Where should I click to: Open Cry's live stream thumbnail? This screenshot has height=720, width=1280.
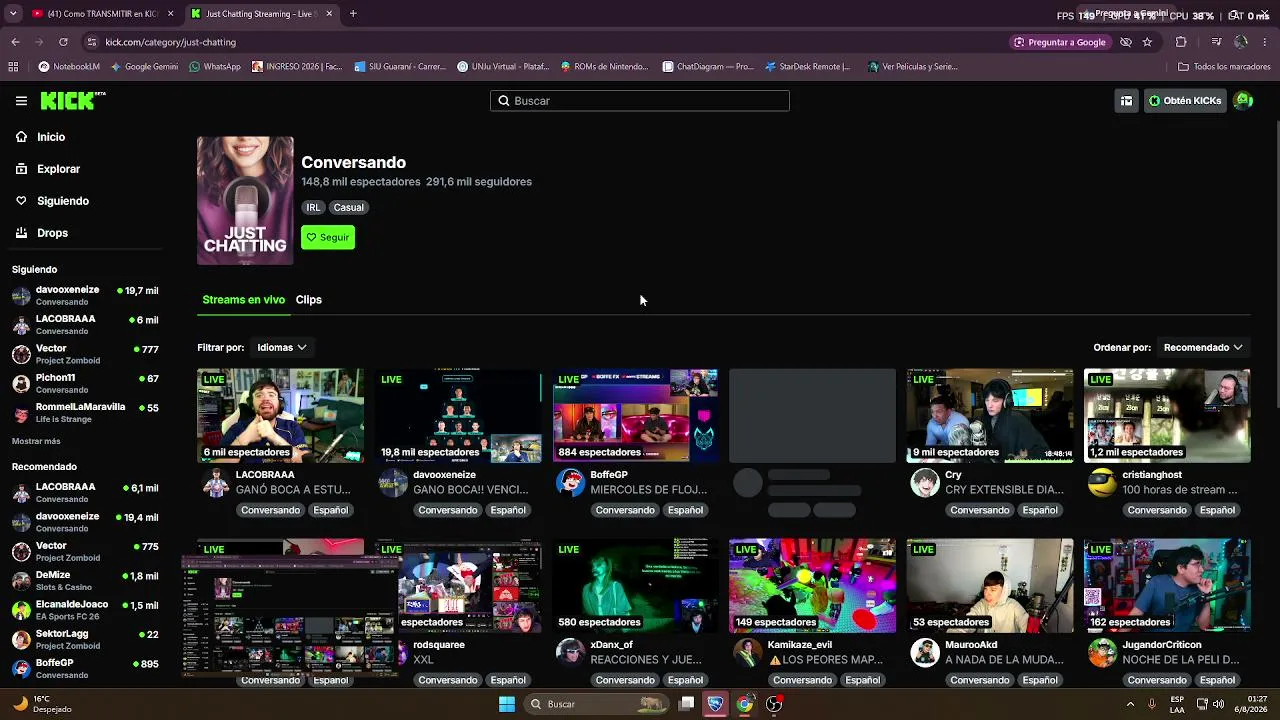point(990,416)
